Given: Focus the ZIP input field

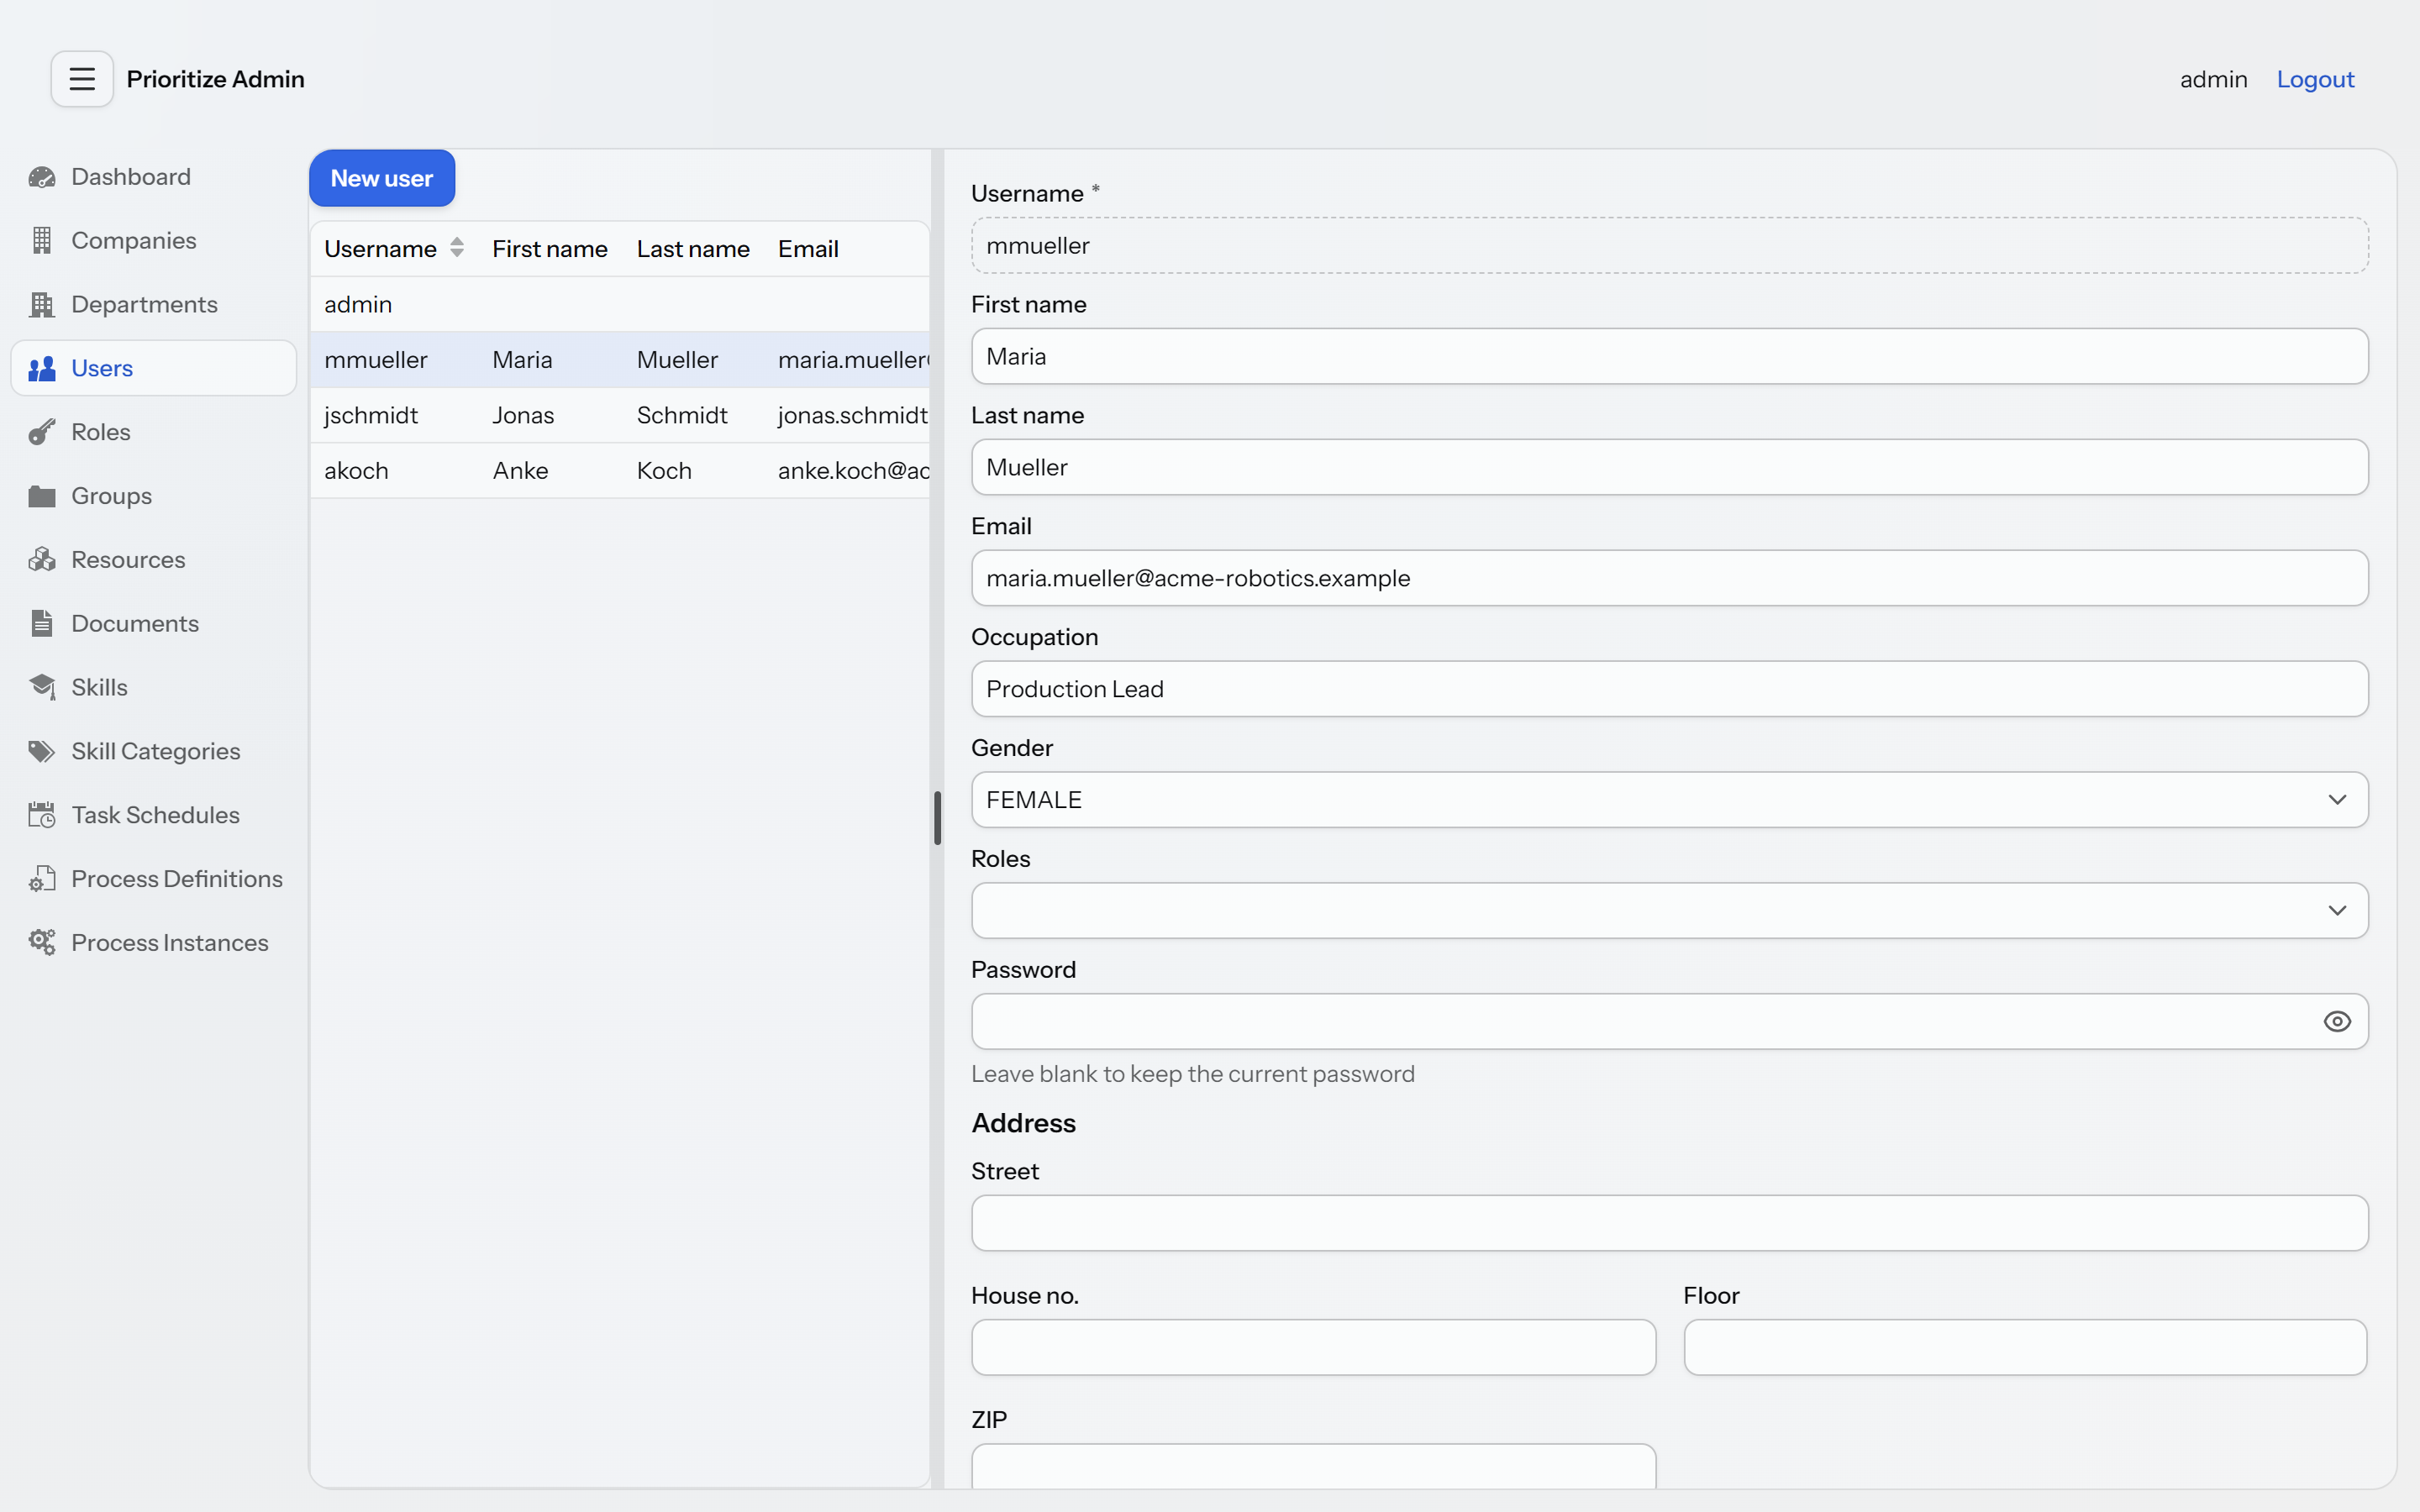Looking at the screenshot, I should 1314,1467.
